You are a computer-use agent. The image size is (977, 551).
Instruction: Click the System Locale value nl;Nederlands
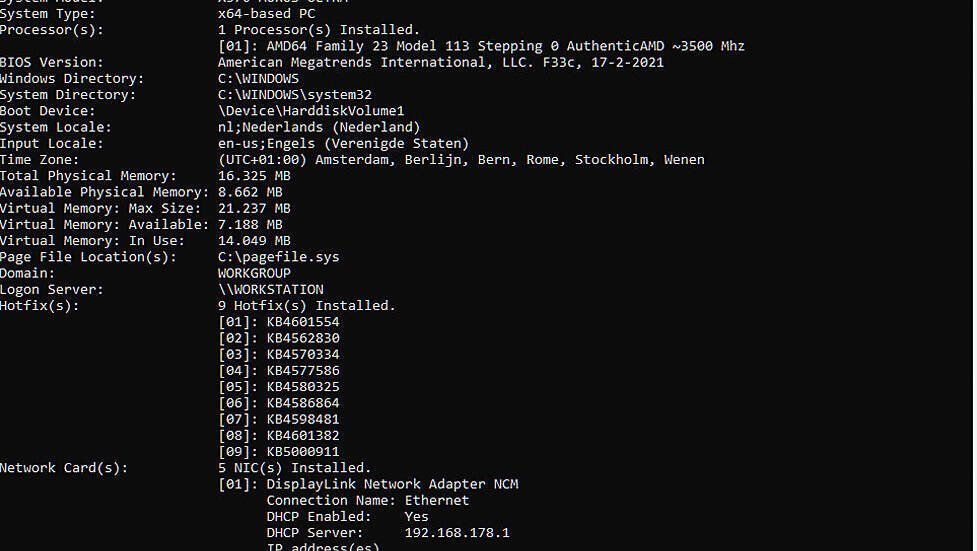click(318, 127)
